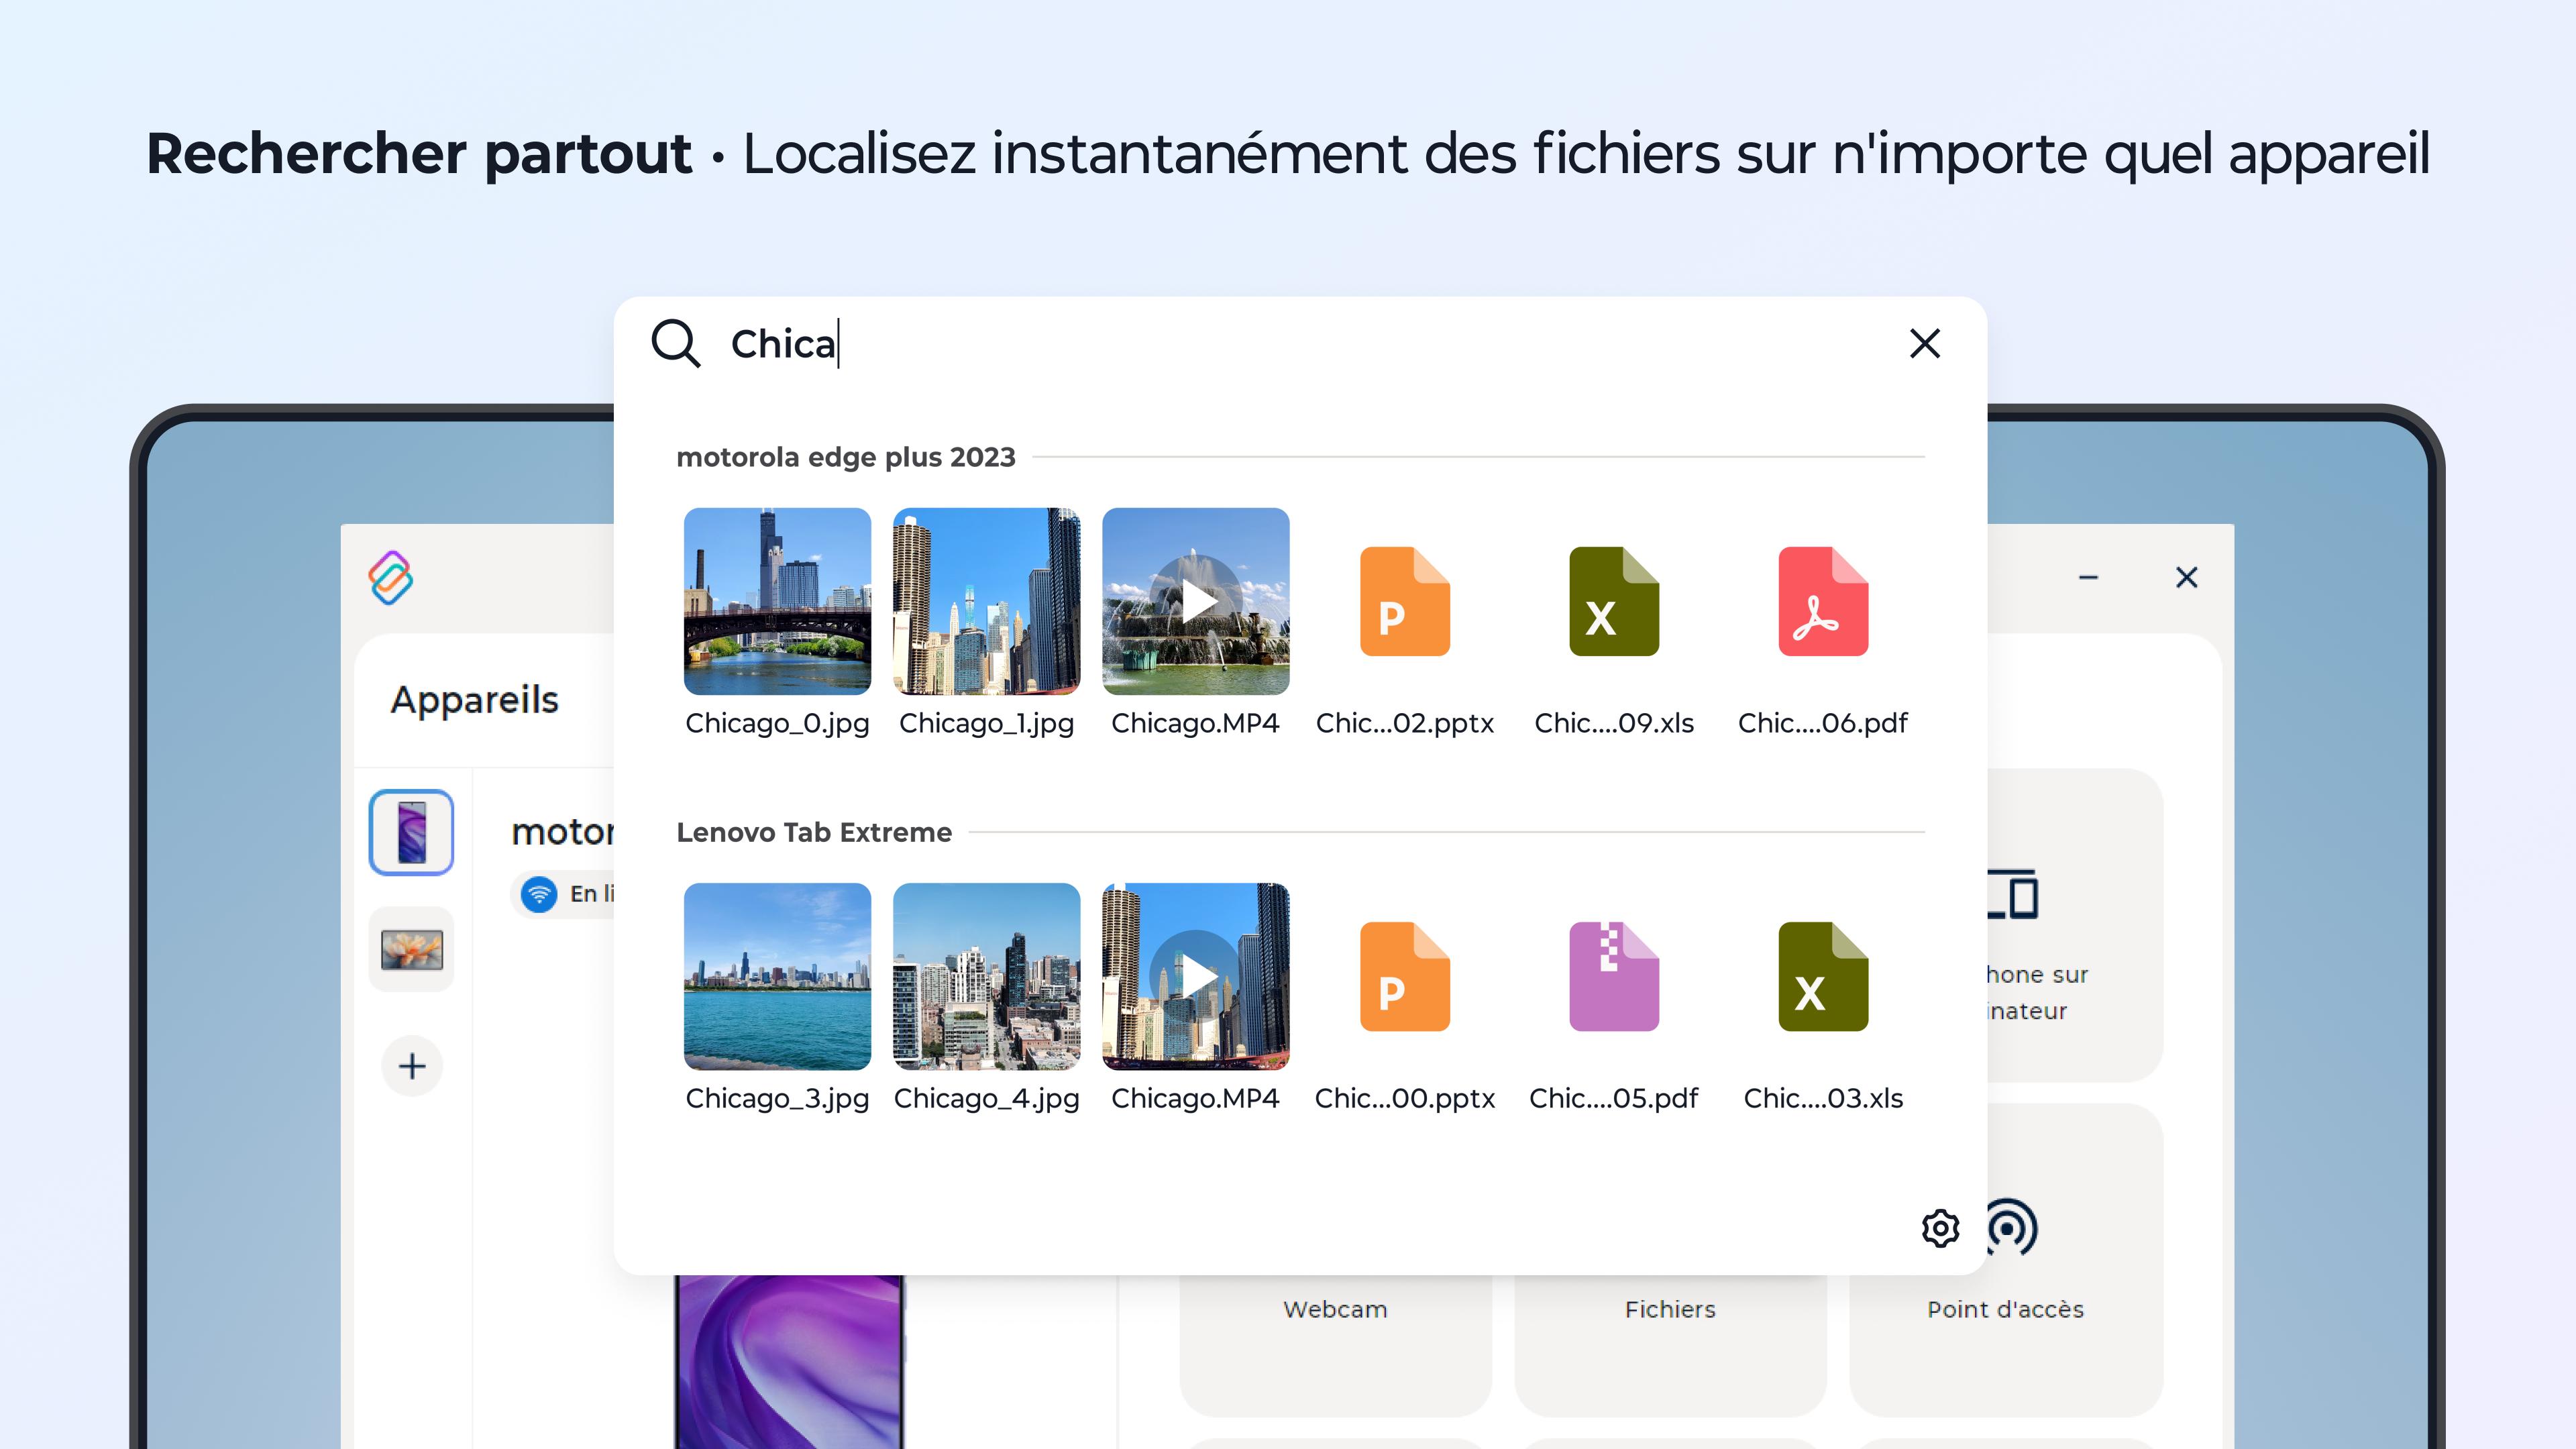The width and height of the screenshot is (2576, 1449).
Task: Open Chicago_0.jpg thumbnail
Action: tap(777, 601)
